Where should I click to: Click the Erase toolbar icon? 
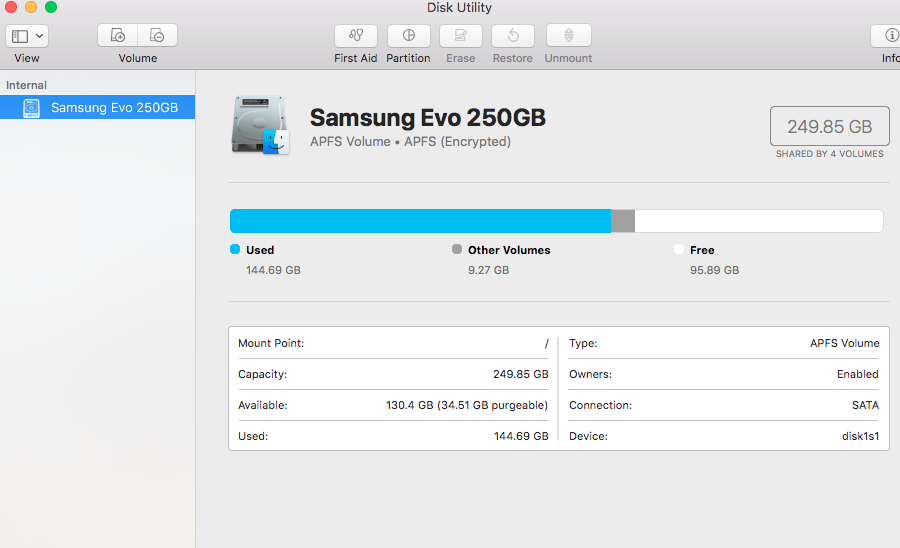coord(461,36)
